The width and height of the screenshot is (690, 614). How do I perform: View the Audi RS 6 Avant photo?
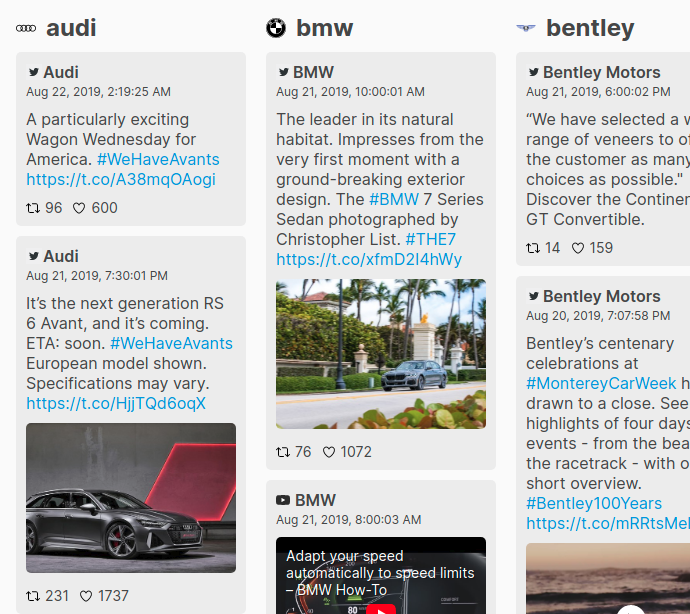[x=131, y=498]
